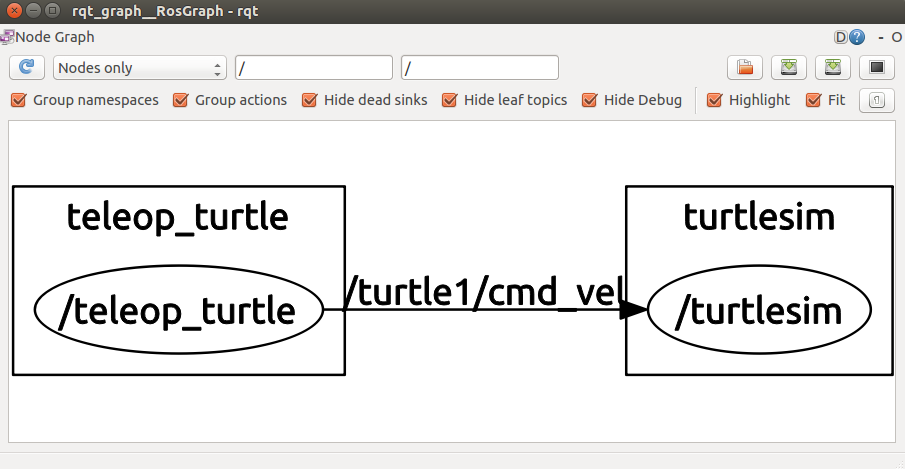Click the turtlesim namespace box title
The height and width of the screenshot is (469, 908).
point(759,217)
